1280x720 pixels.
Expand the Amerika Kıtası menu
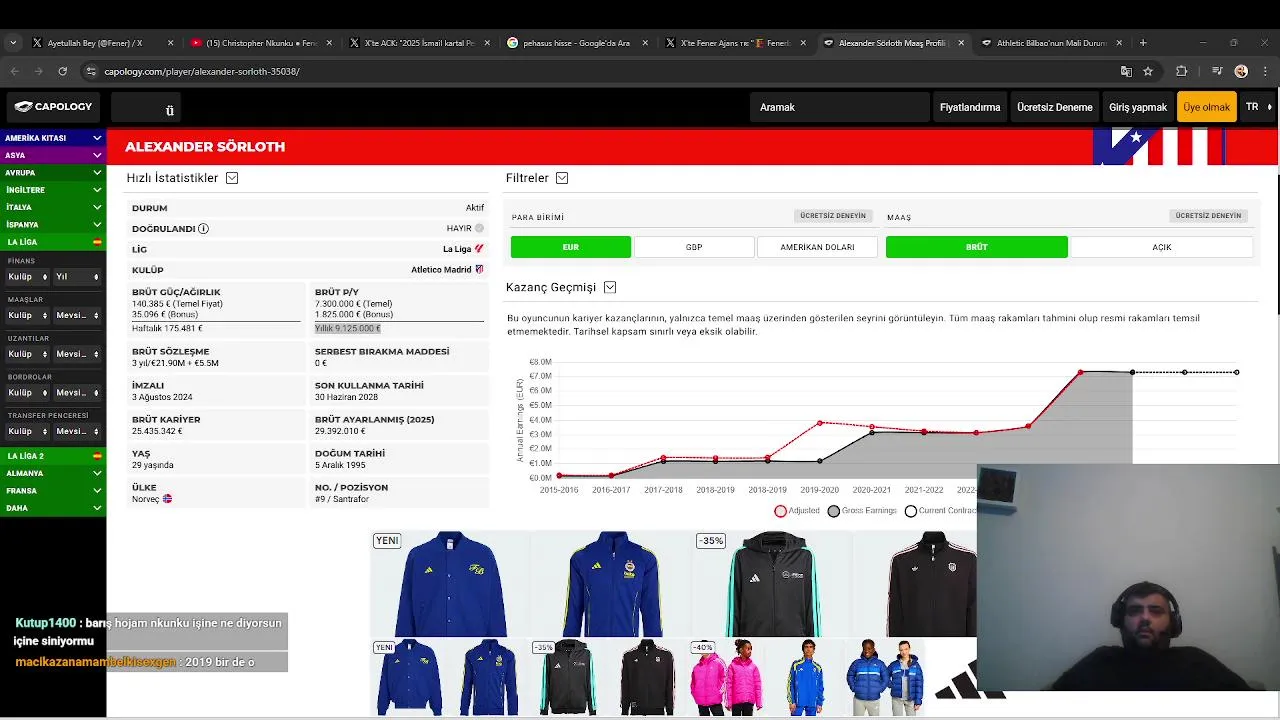coord(53,138)
